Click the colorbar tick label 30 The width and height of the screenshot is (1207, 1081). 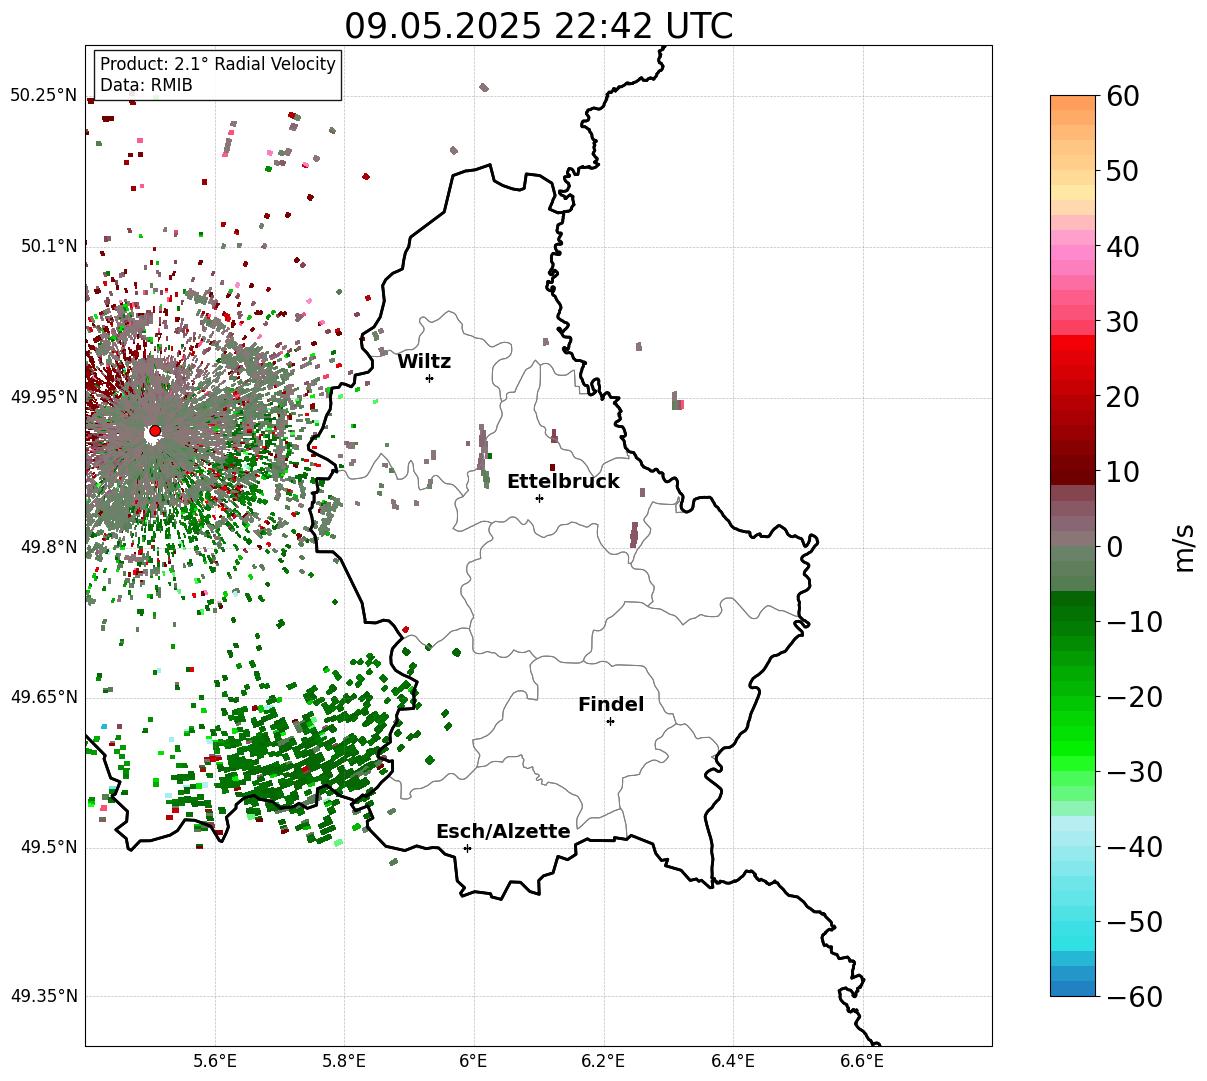[x=1123, y=321]
